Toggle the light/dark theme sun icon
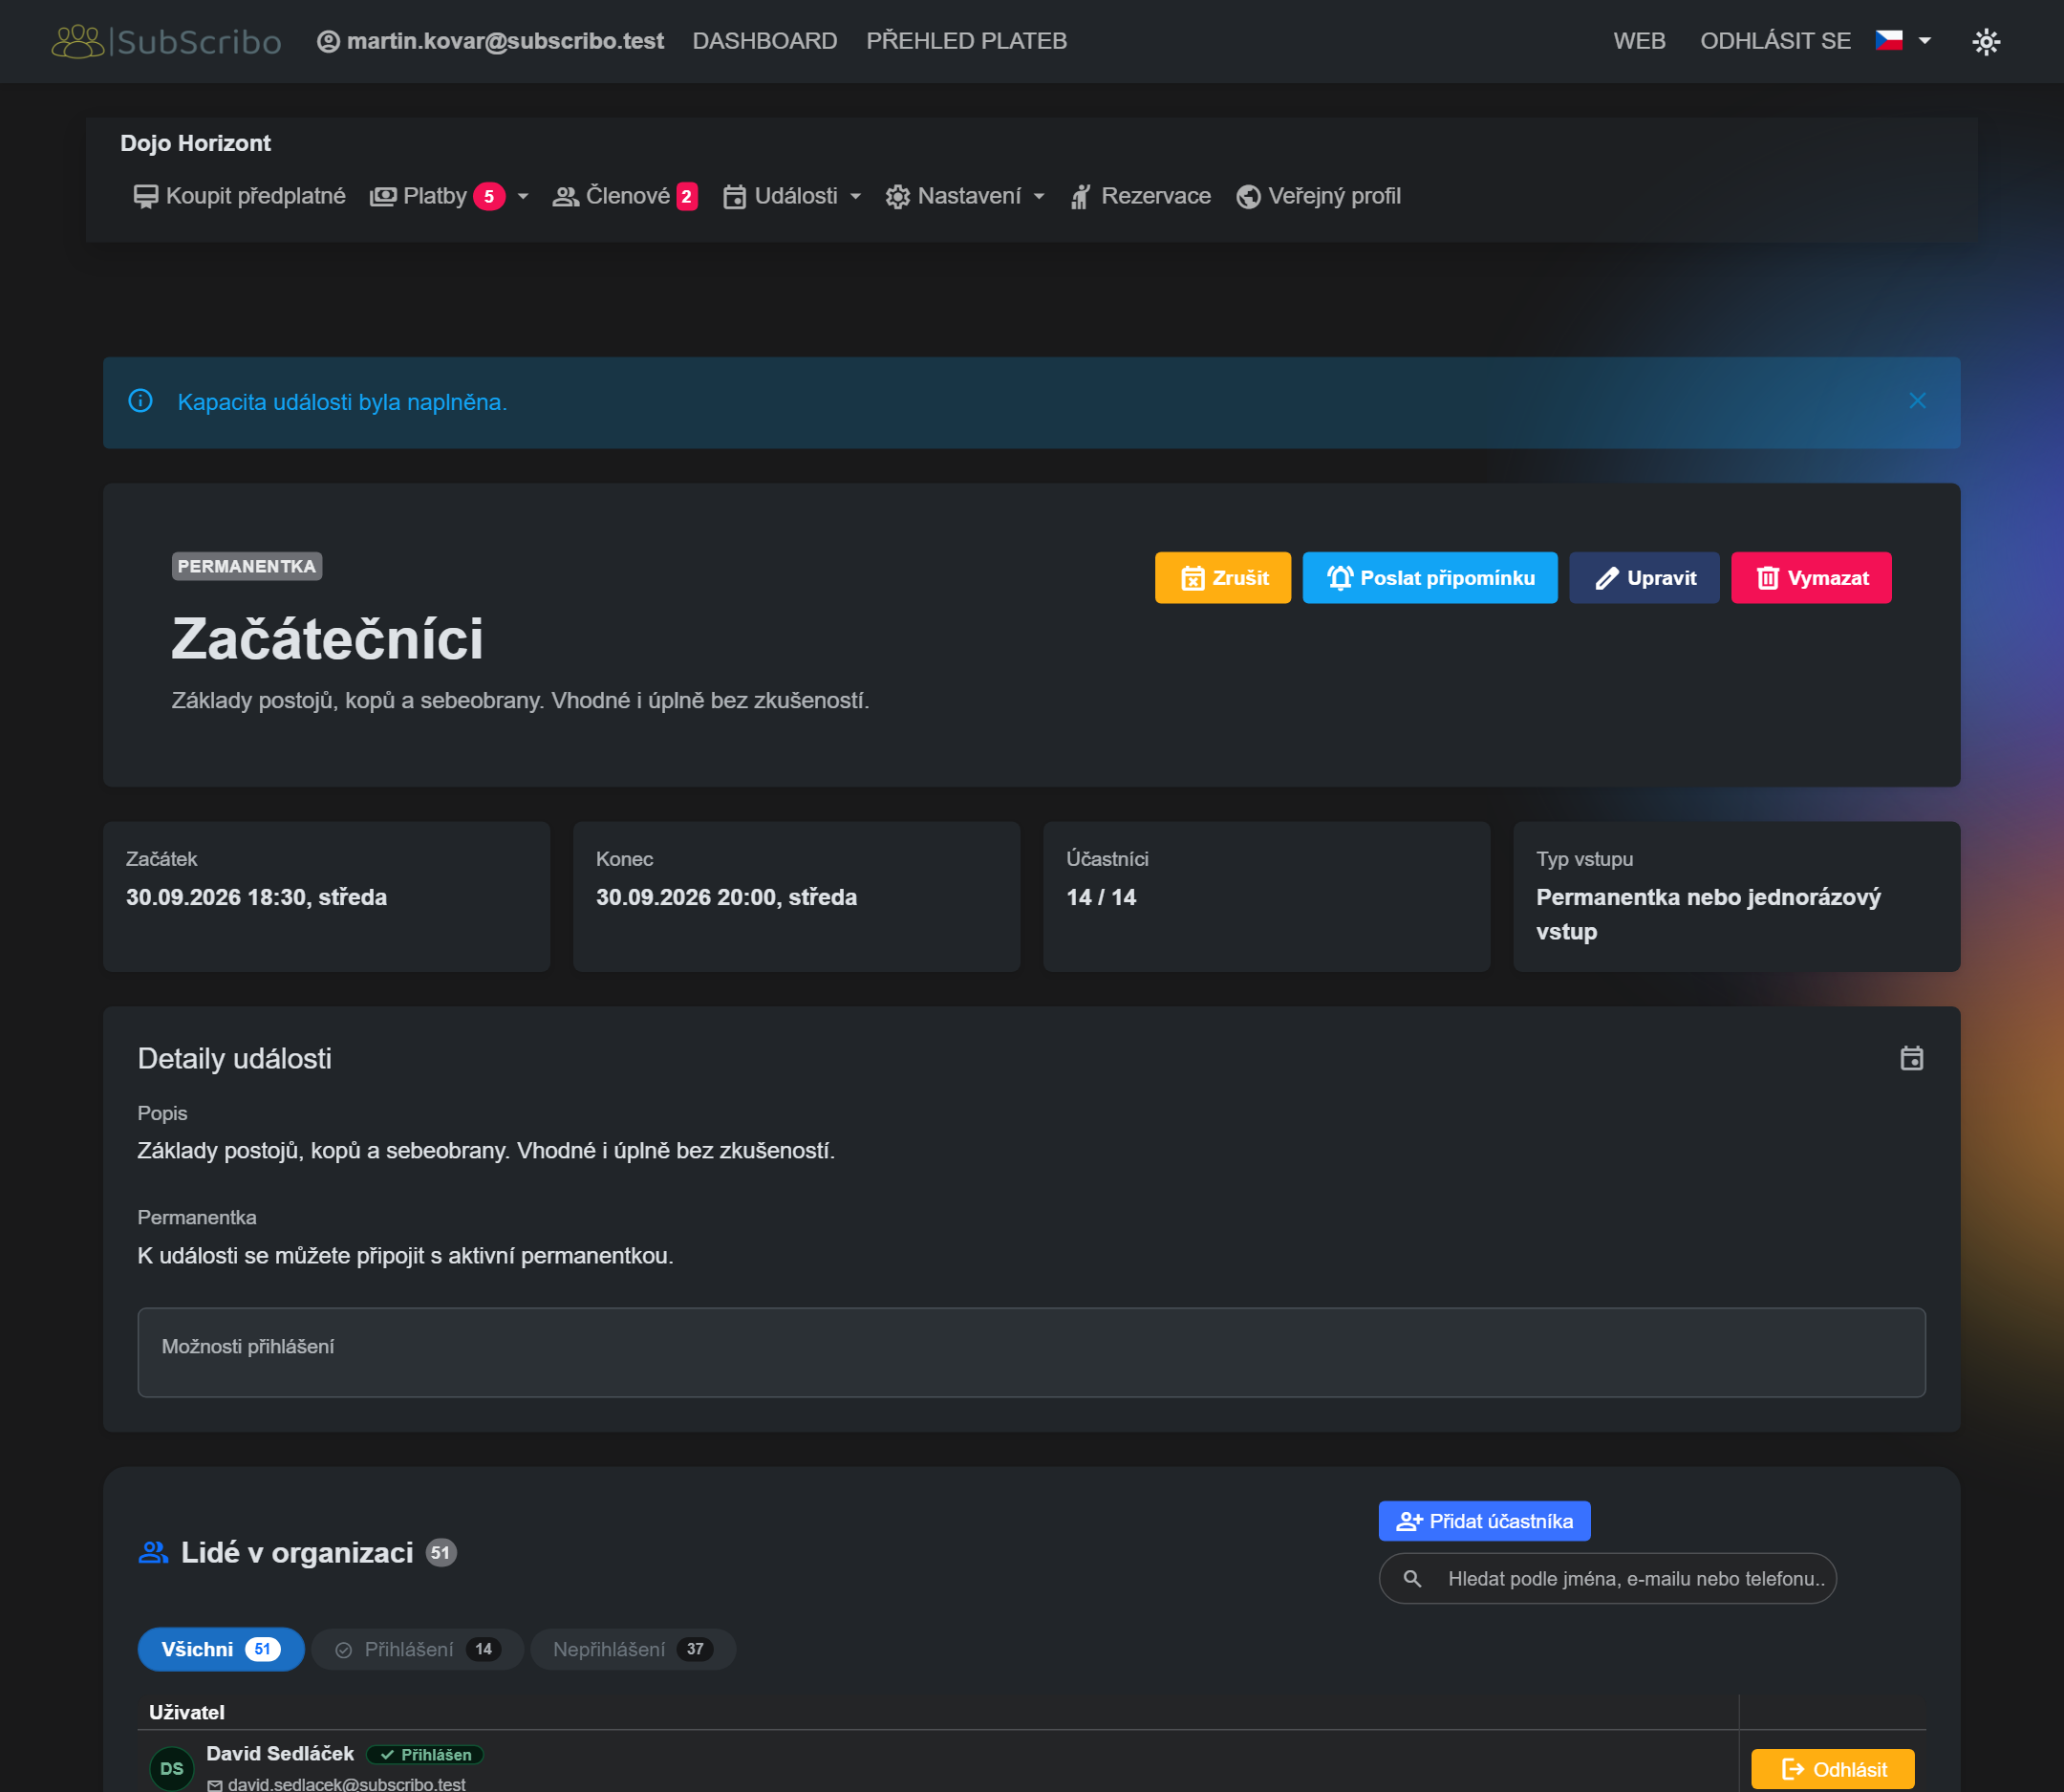Image resolution: width=2064 pixels, height=1792 pixels. (1986, 41)
